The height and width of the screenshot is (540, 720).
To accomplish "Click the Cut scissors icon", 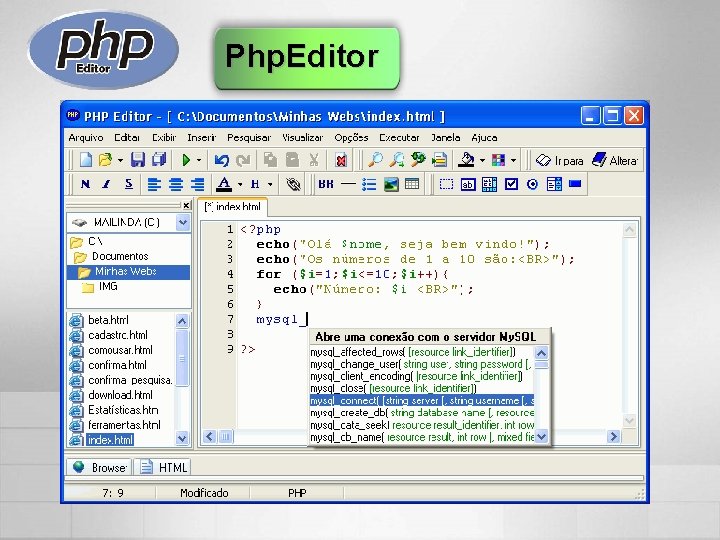I will (314, 160).
